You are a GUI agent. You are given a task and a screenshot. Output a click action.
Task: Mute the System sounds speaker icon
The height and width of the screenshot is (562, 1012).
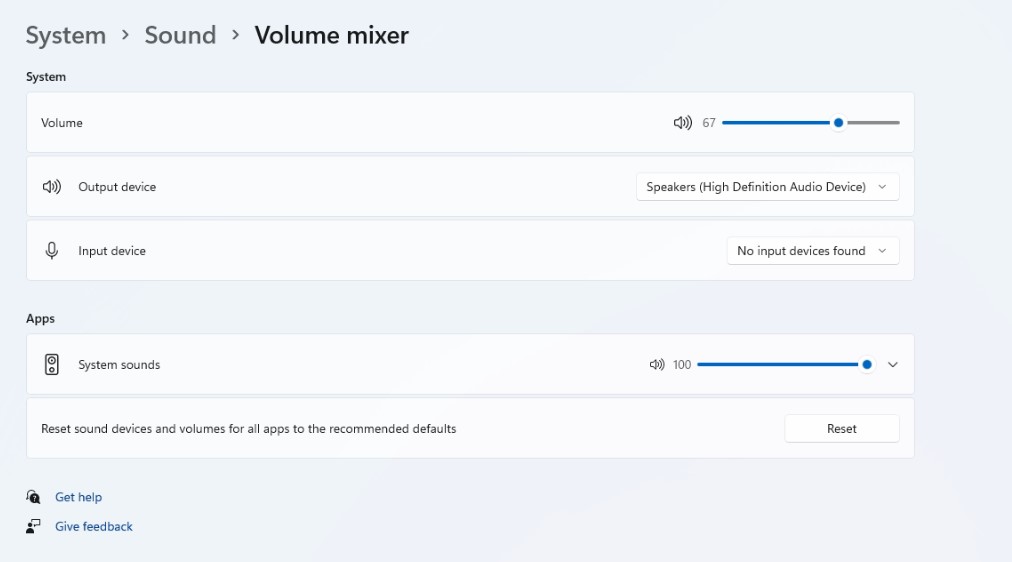pyautogui.click(x=657, y=365)
